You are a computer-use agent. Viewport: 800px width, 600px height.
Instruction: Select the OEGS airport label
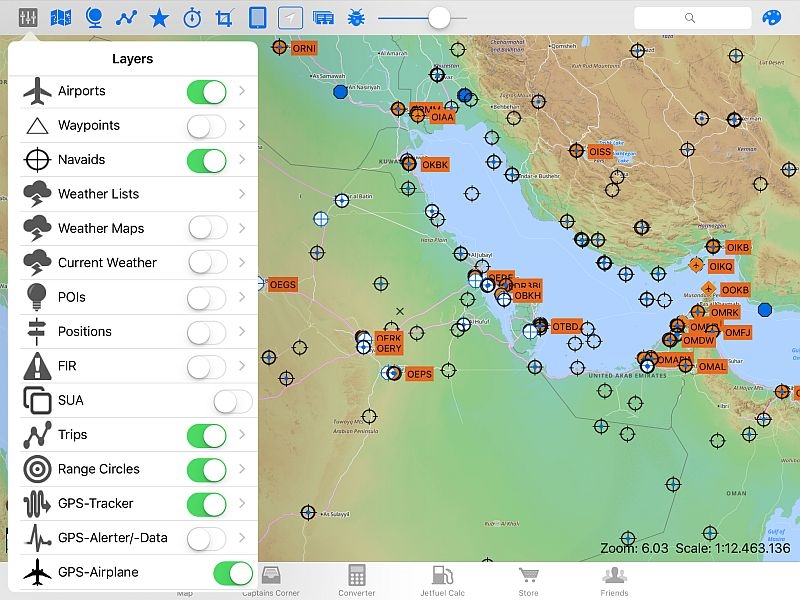pyautogui.click(x=282, y=284)
